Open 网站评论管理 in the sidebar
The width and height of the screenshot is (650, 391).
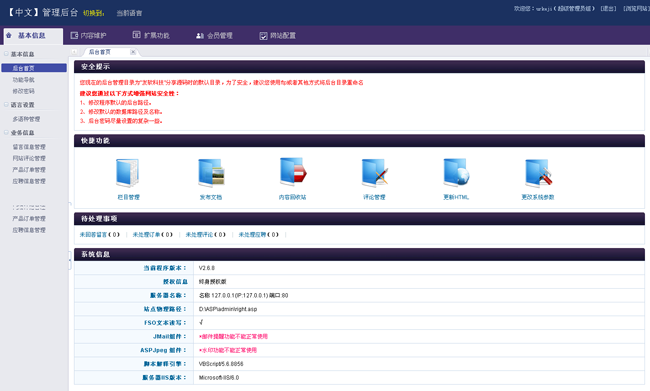click(29, 158)
